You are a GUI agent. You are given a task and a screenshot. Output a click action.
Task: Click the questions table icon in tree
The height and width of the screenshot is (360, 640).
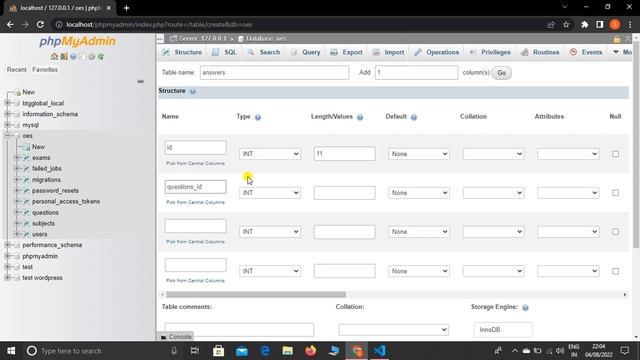click(27, 213)
